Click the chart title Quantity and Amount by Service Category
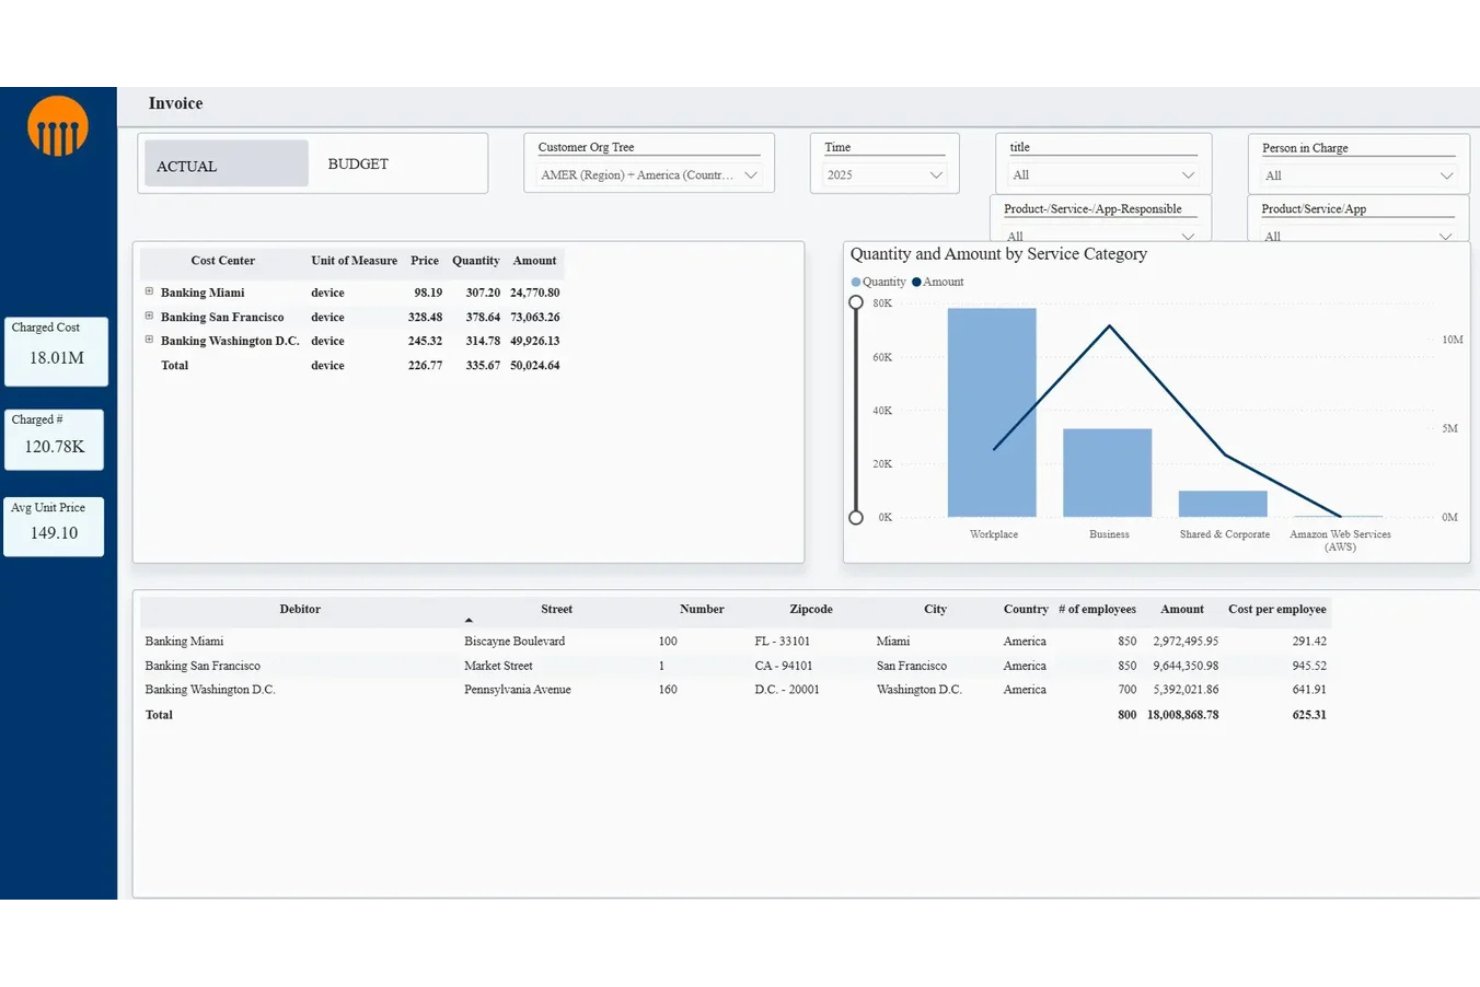1480x987 pixels. pyautogui.click(x=998, y=254)
